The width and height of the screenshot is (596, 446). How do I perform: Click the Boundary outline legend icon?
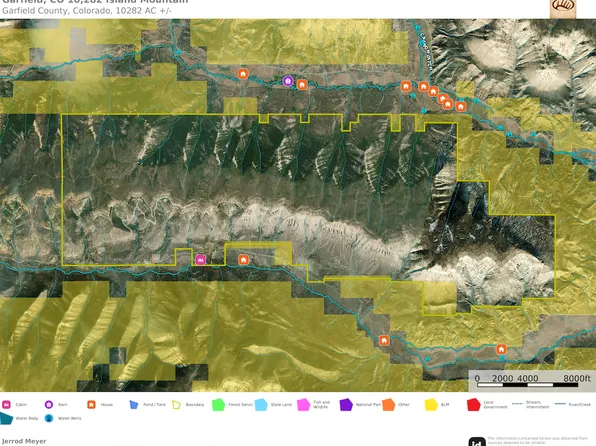tap(177, 405)
